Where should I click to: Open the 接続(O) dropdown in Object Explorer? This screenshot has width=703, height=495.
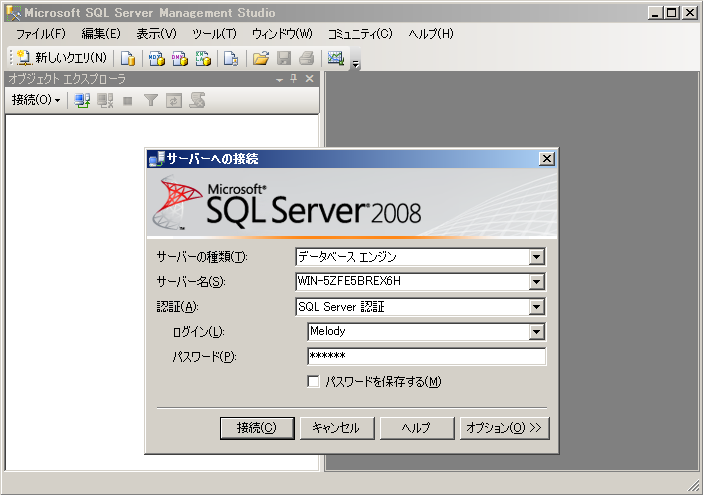coord(36,100)
